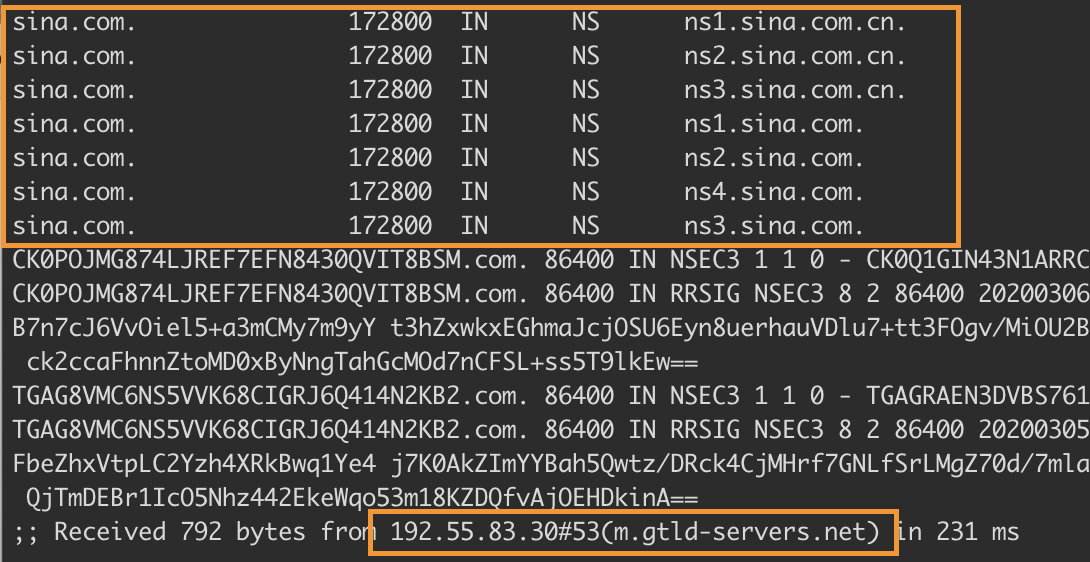1090x562 pixels.
Task: Click the text ns2.sina.com.
Action: click(x=774, y=159)
